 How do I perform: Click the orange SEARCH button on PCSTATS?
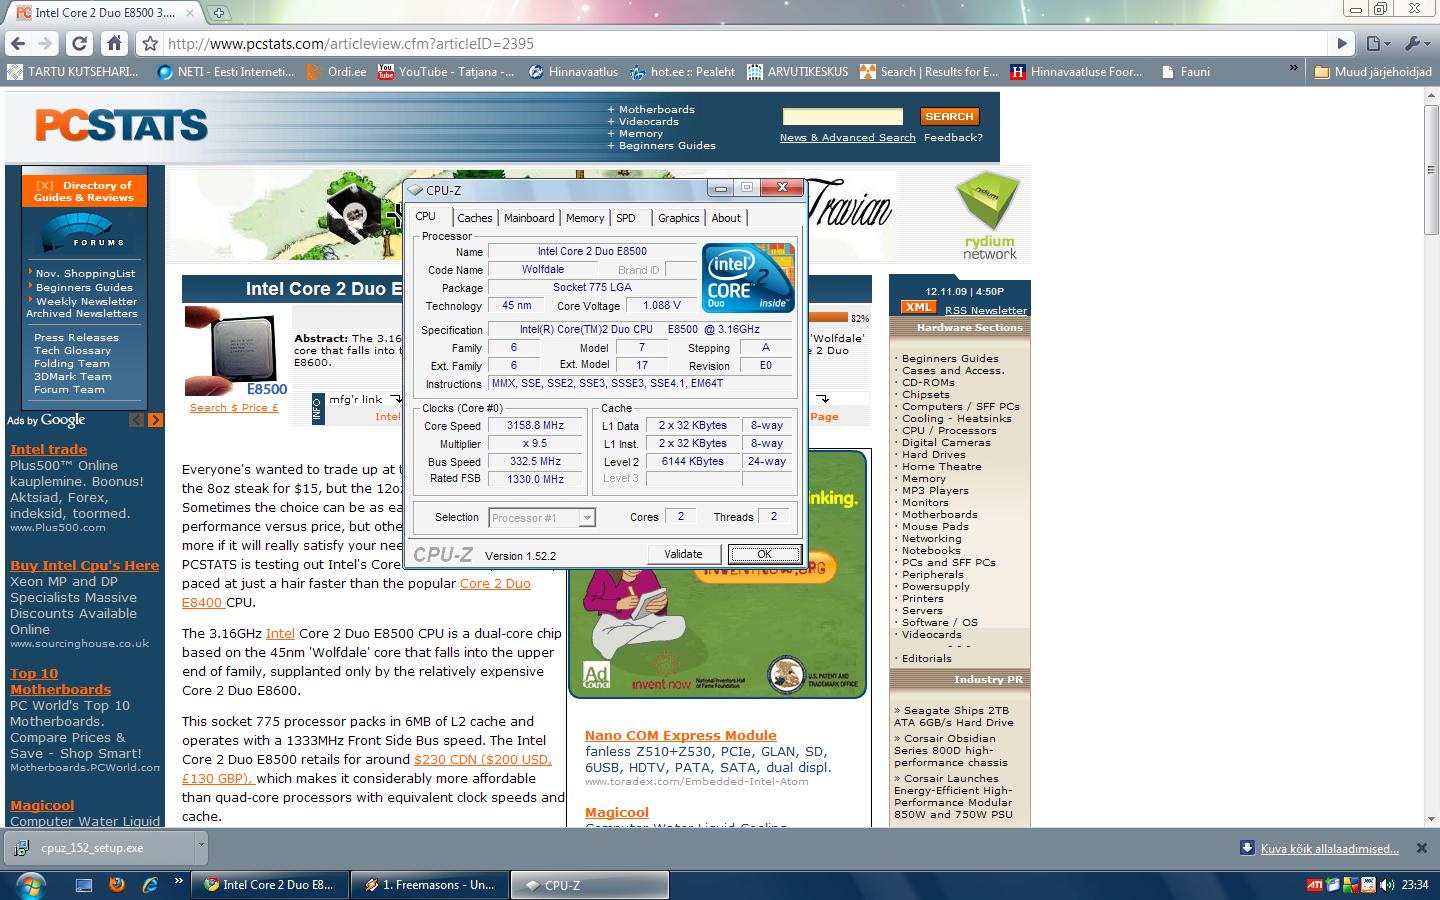click(x=949, y=116)
